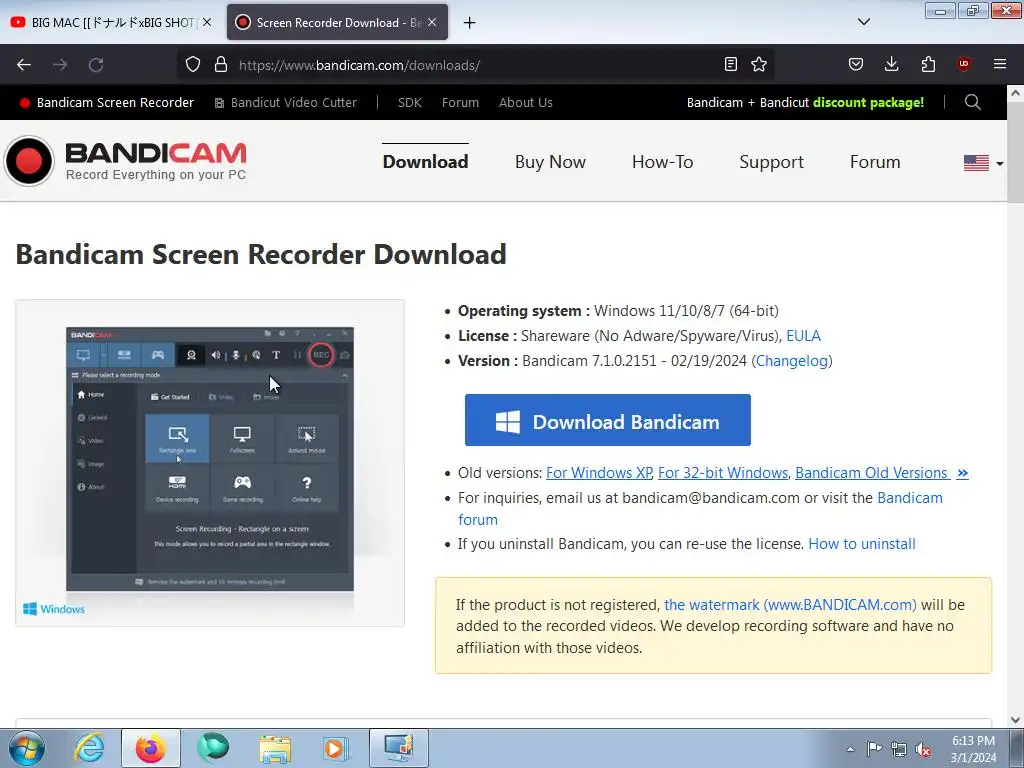Screen dimensions: 1024x768
Task: Click the Bandicam red record logo
Action: pyautogui.click(x=29, y=161)
